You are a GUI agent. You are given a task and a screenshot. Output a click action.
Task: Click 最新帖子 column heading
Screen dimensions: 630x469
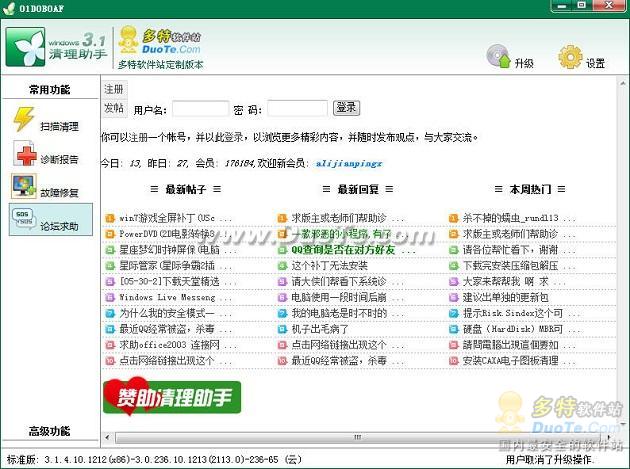(x=186, y=189)
